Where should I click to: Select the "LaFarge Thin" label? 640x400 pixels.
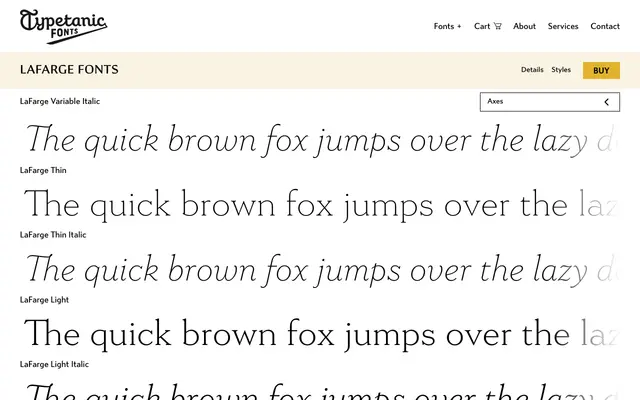pyautogui.click(x=43, y=170)
